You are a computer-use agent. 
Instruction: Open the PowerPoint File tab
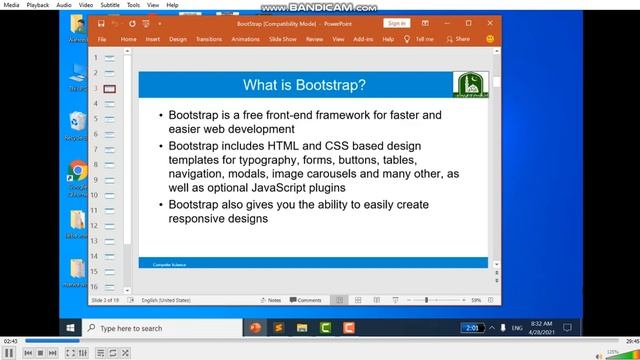pos(102,39)
